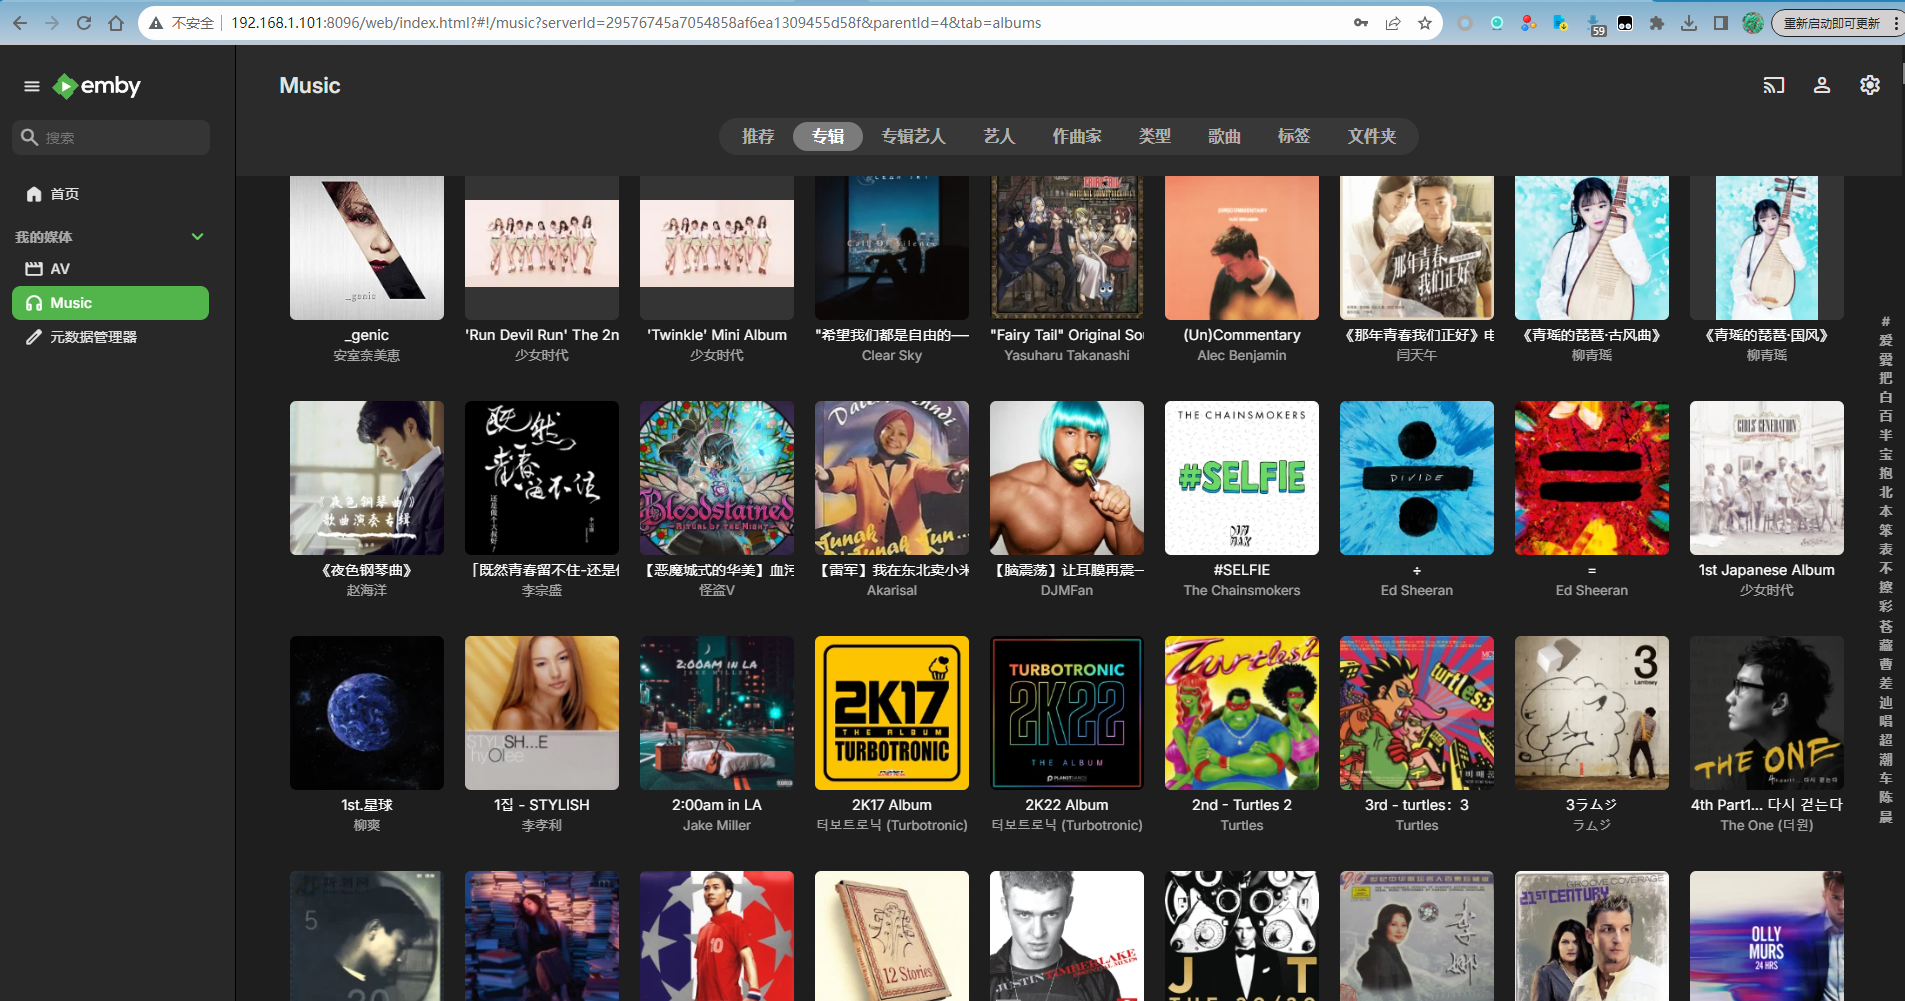The height and width of the screenshot is (1001, 1905).
Task: Open the hamburger navigation menu
Action: click(32, 86)
